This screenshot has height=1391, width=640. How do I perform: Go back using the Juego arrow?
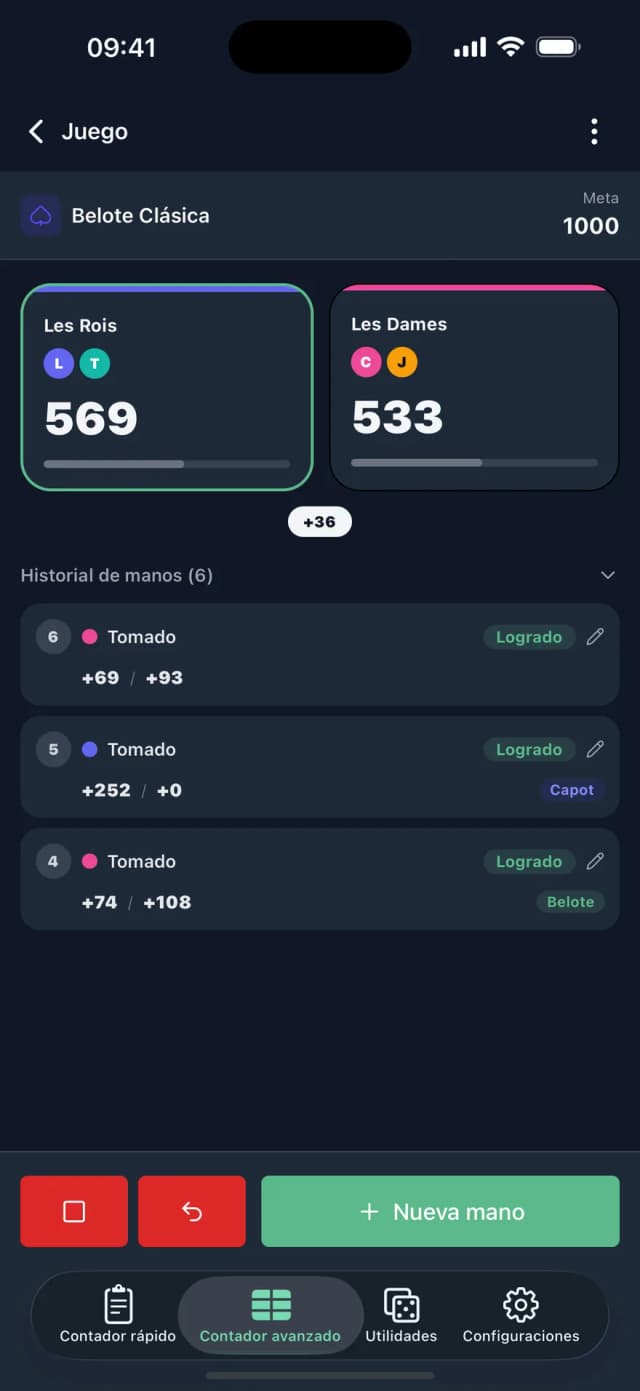36,132
